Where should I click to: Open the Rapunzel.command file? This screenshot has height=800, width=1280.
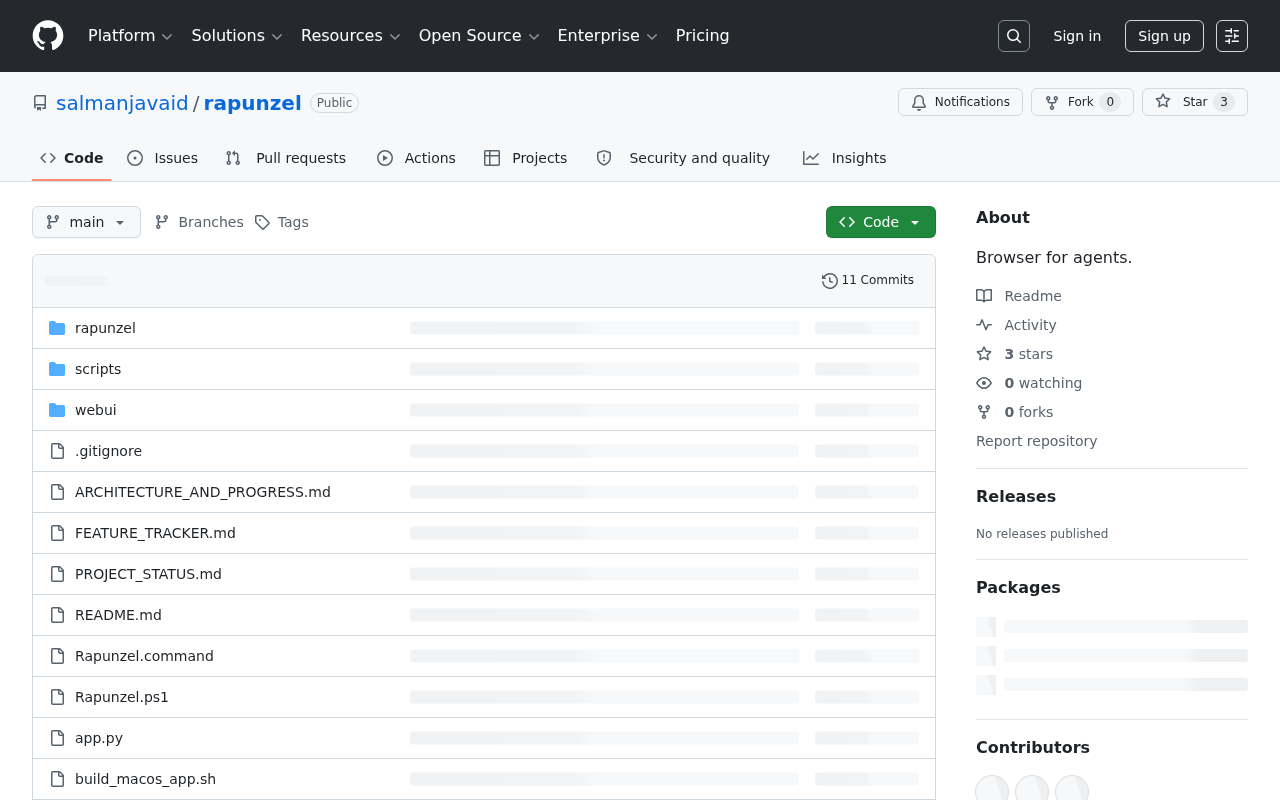coord(144,656)
